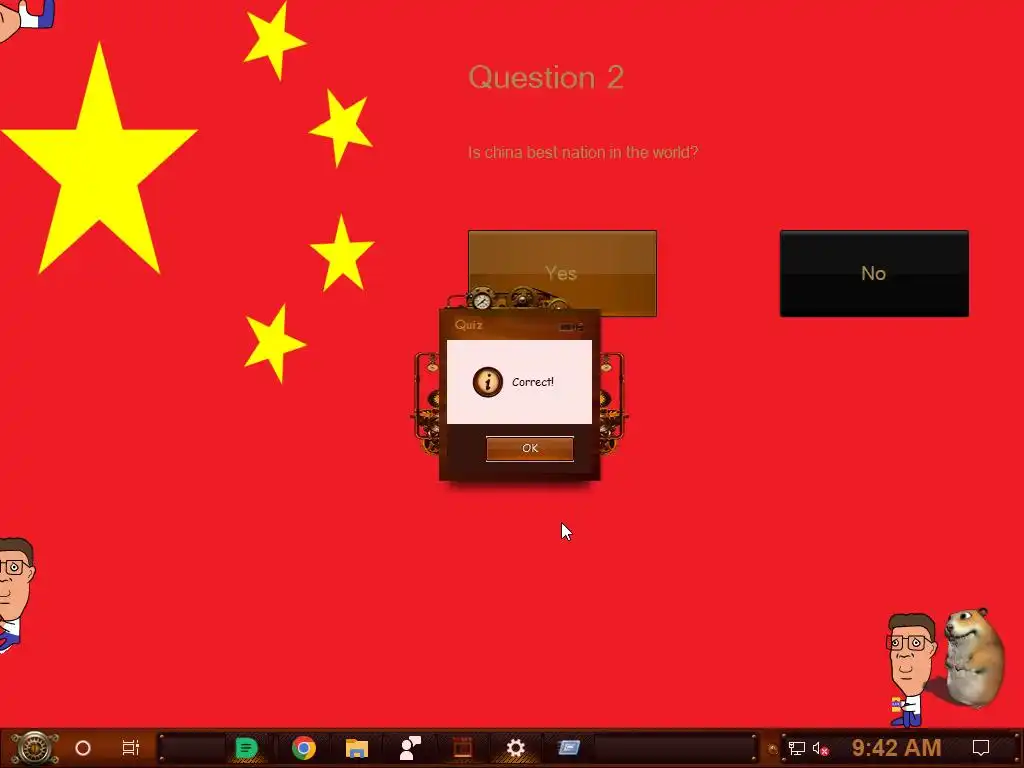The width and height of the screenshot is (1024, 768).
Task: Answer Yes to the question
Action: tap(562, 273)
